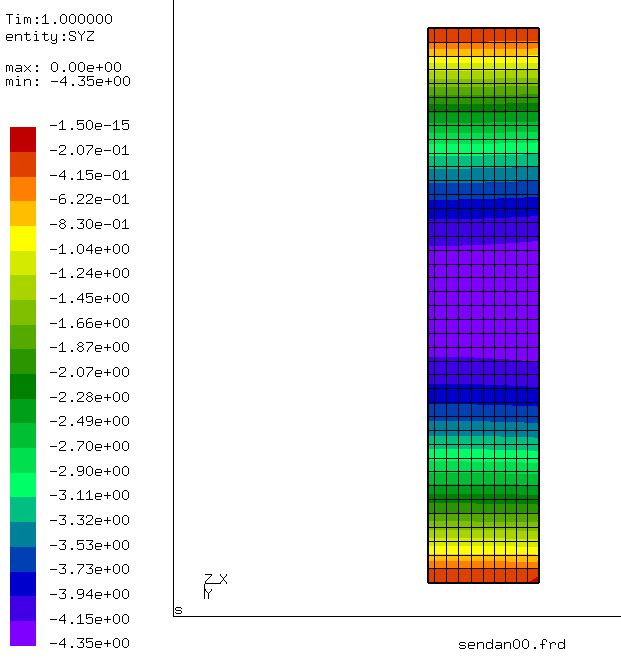The image size is (621, 662).
Task: Click legend value -3.73e+00
Action: (x=89, y=569)
